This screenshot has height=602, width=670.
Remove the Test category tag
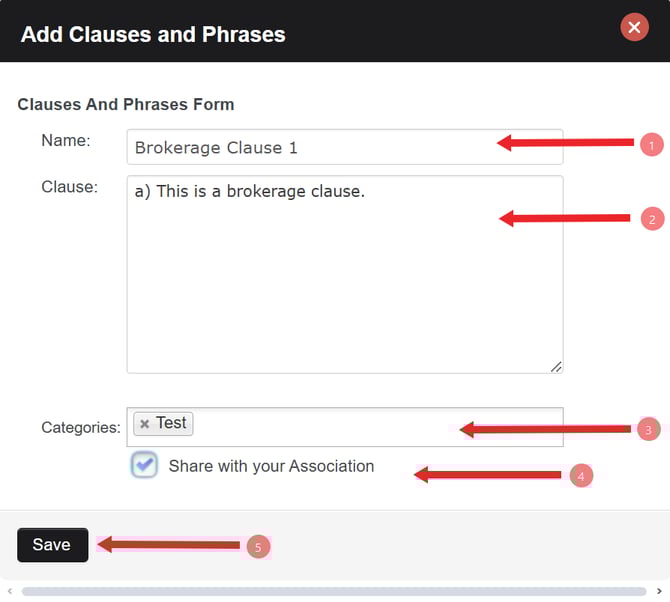tap(145, 424)
